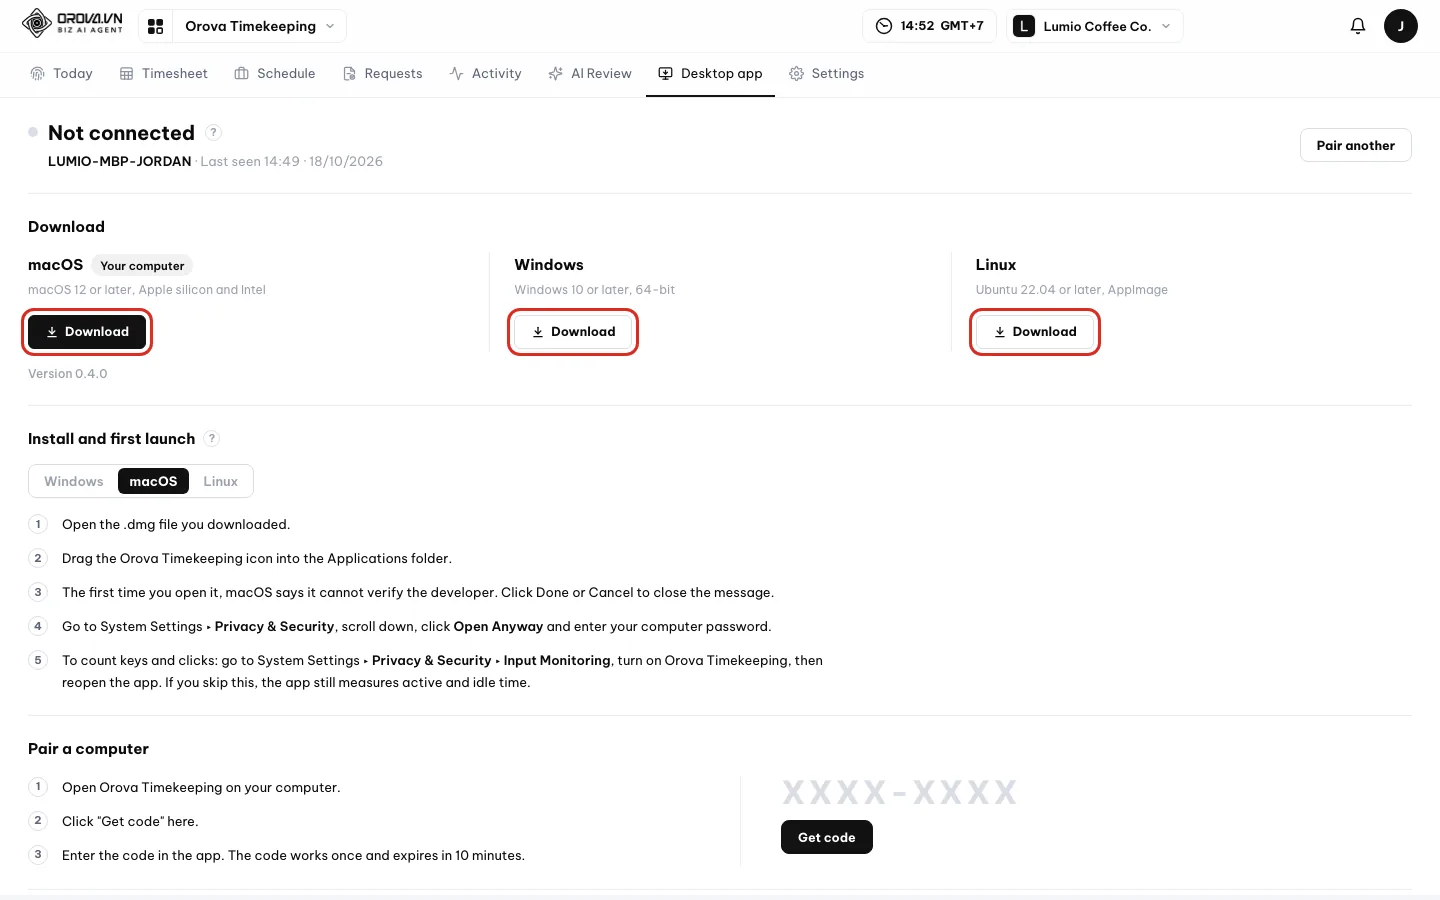Click the Version 0.4.0 text
Screen dimensions: 1440x900
coord(68,374)
